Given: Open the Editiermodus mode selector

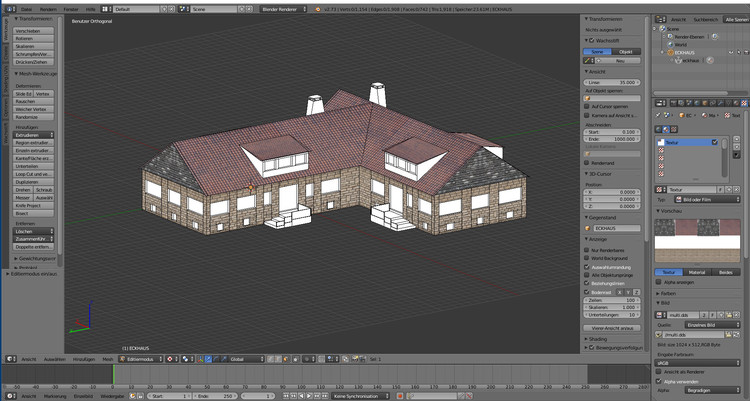Looking at the screenshot, I should click(141, 359).
